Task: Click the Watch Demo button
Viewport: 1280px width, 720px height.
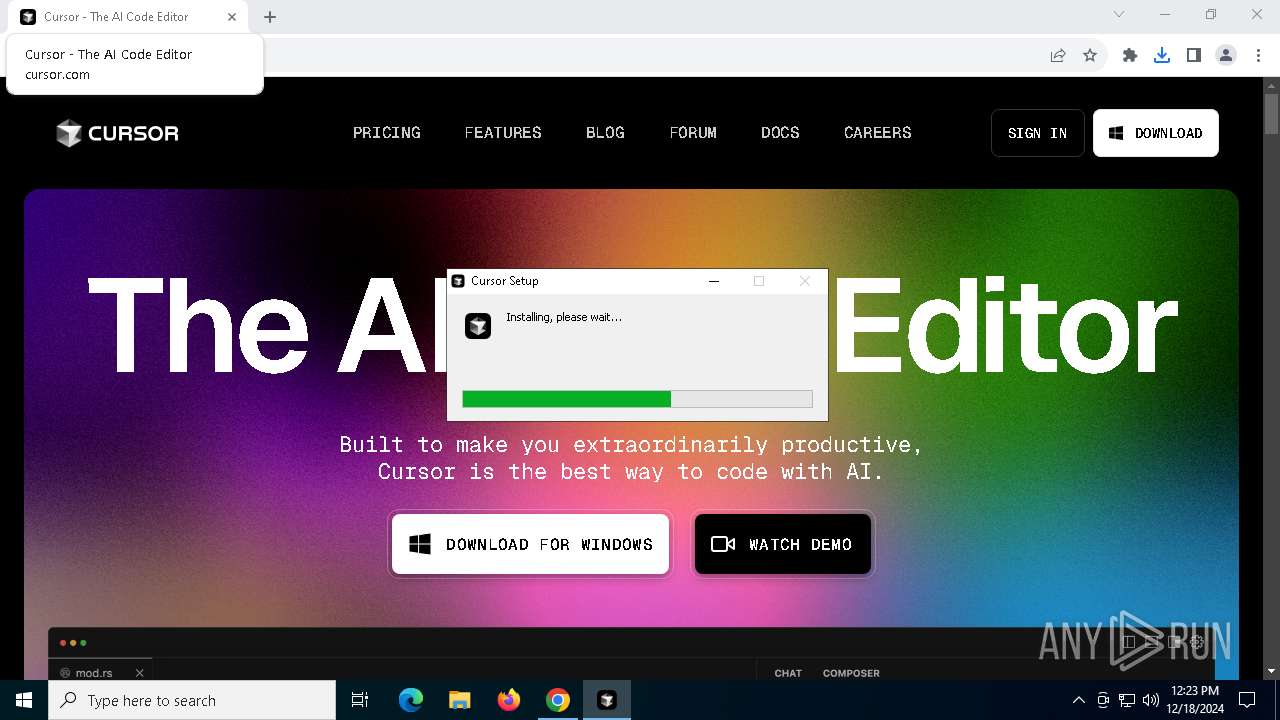Action: click(782, 544)
